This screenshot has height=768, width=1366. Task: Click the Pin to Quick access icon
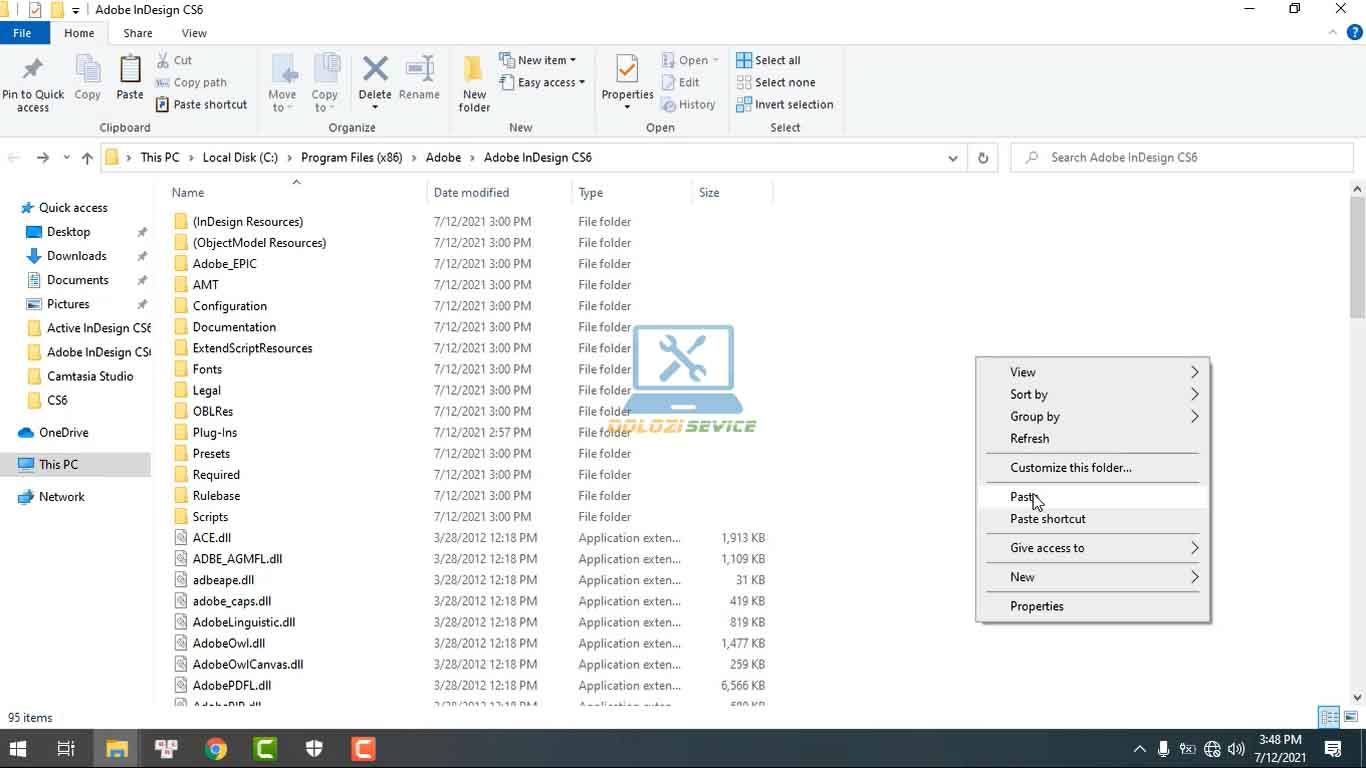[32, 70]
